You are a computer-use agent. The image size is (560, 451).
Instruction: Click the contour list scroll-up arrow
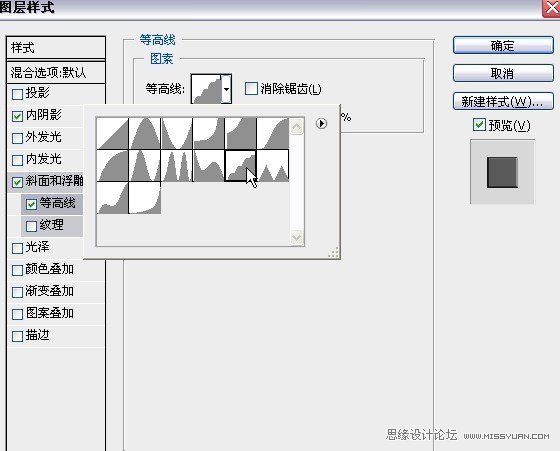pyautogui.click(x=296, y=126)
